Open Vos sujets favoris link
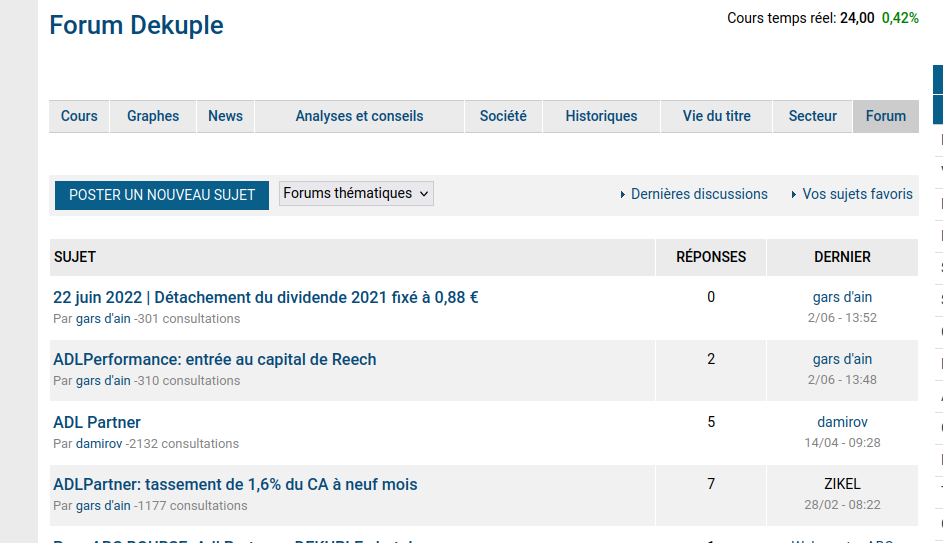Image resolution: width=943 pixels, height=543 pixels. pyautogui.click(x=857, y=194)
